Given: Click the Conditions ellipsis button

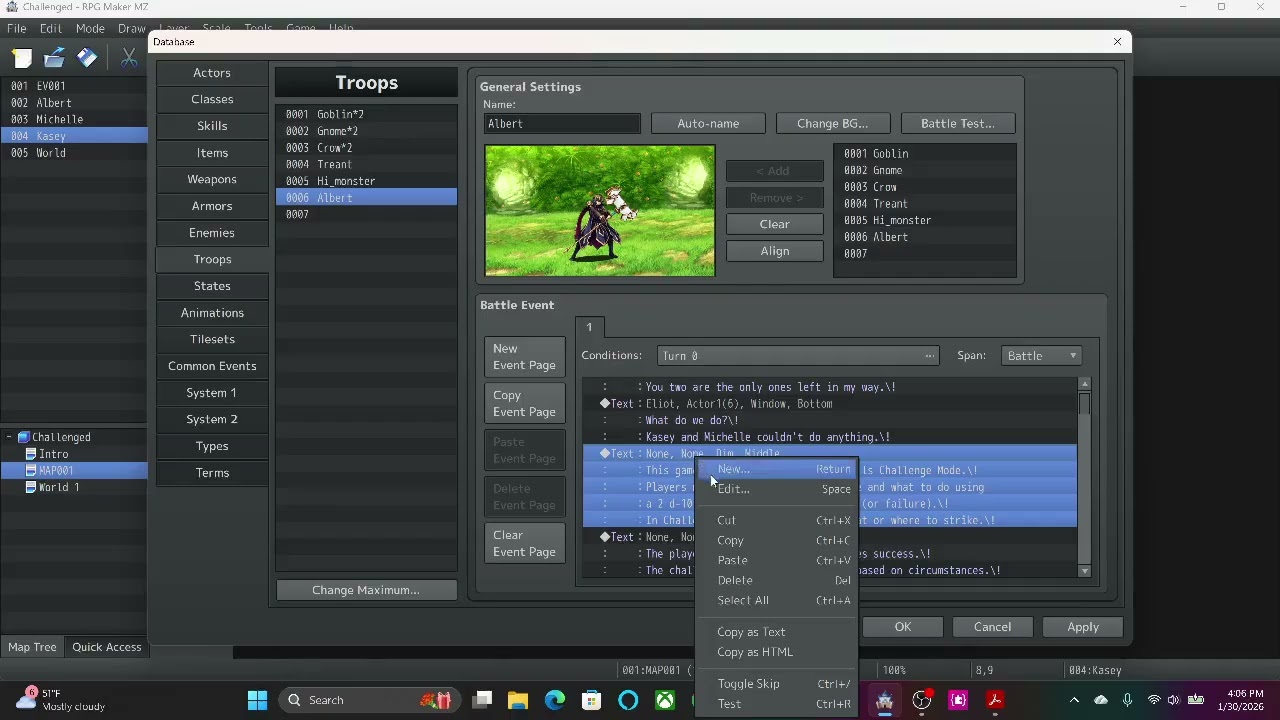Looking at the screenshot, I should pos(929,356).
